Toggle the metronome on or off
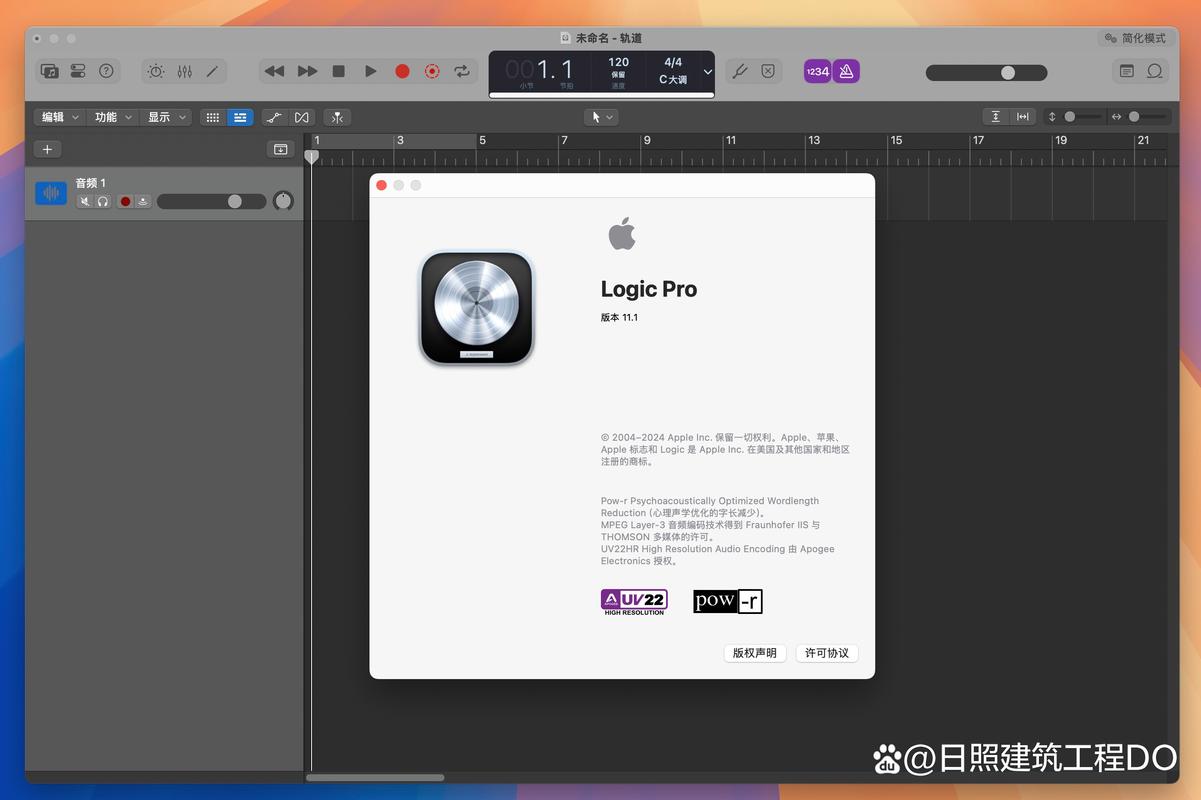 (846, 71)
